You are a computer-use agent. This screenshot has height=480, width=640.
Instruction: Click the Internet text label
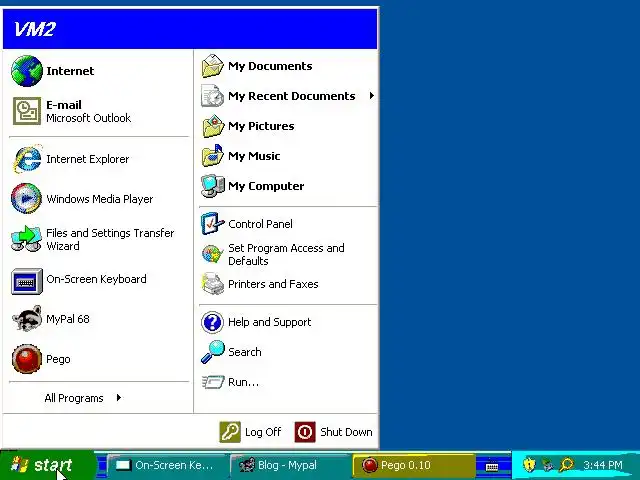click(70, 71)
